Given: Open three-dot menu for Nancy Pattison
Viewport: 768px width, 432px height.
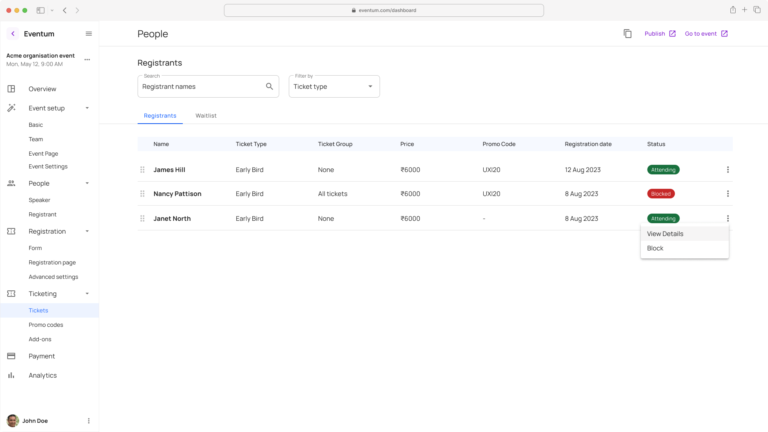Looking at the screenshot, I should (x=727, y=194).
